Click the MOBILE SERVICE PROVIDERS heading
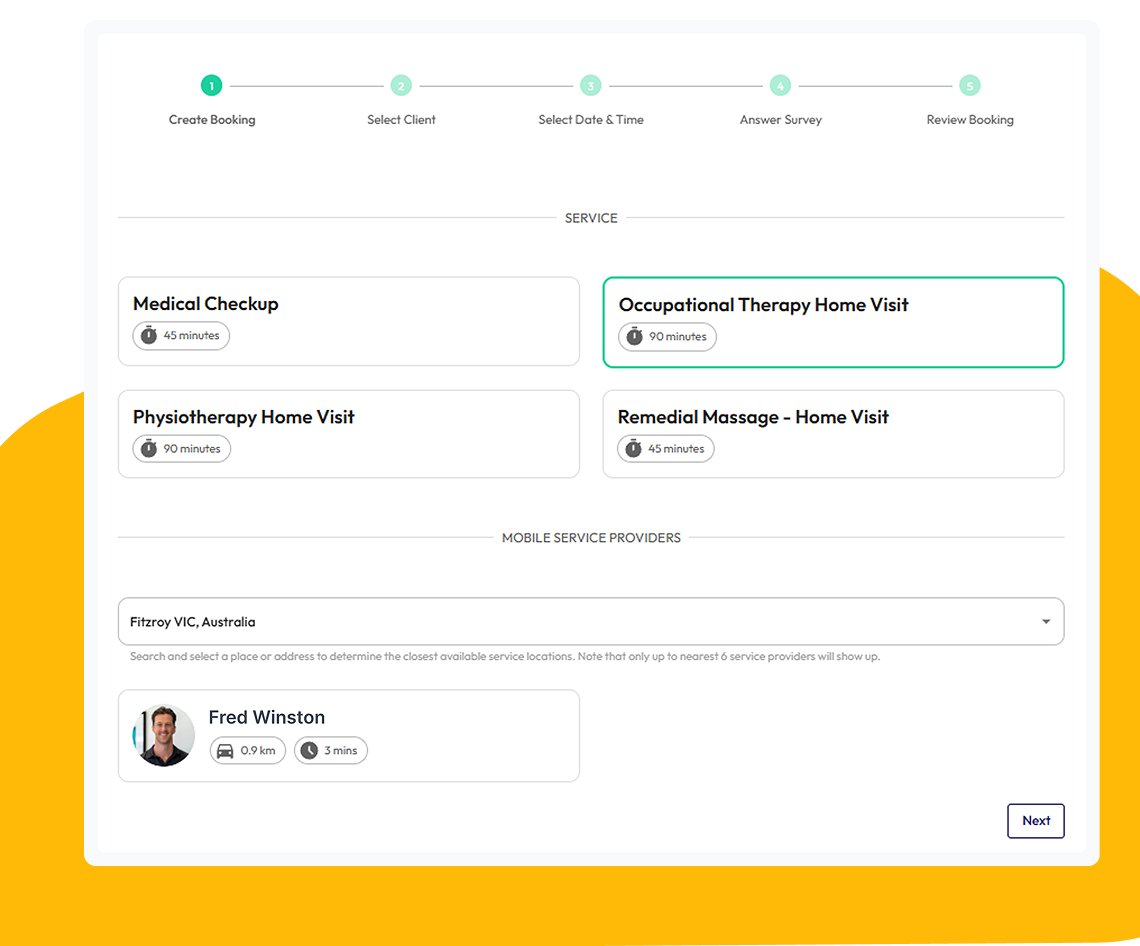Viewport: 1140px width, 946px height. tap(591, 538)
